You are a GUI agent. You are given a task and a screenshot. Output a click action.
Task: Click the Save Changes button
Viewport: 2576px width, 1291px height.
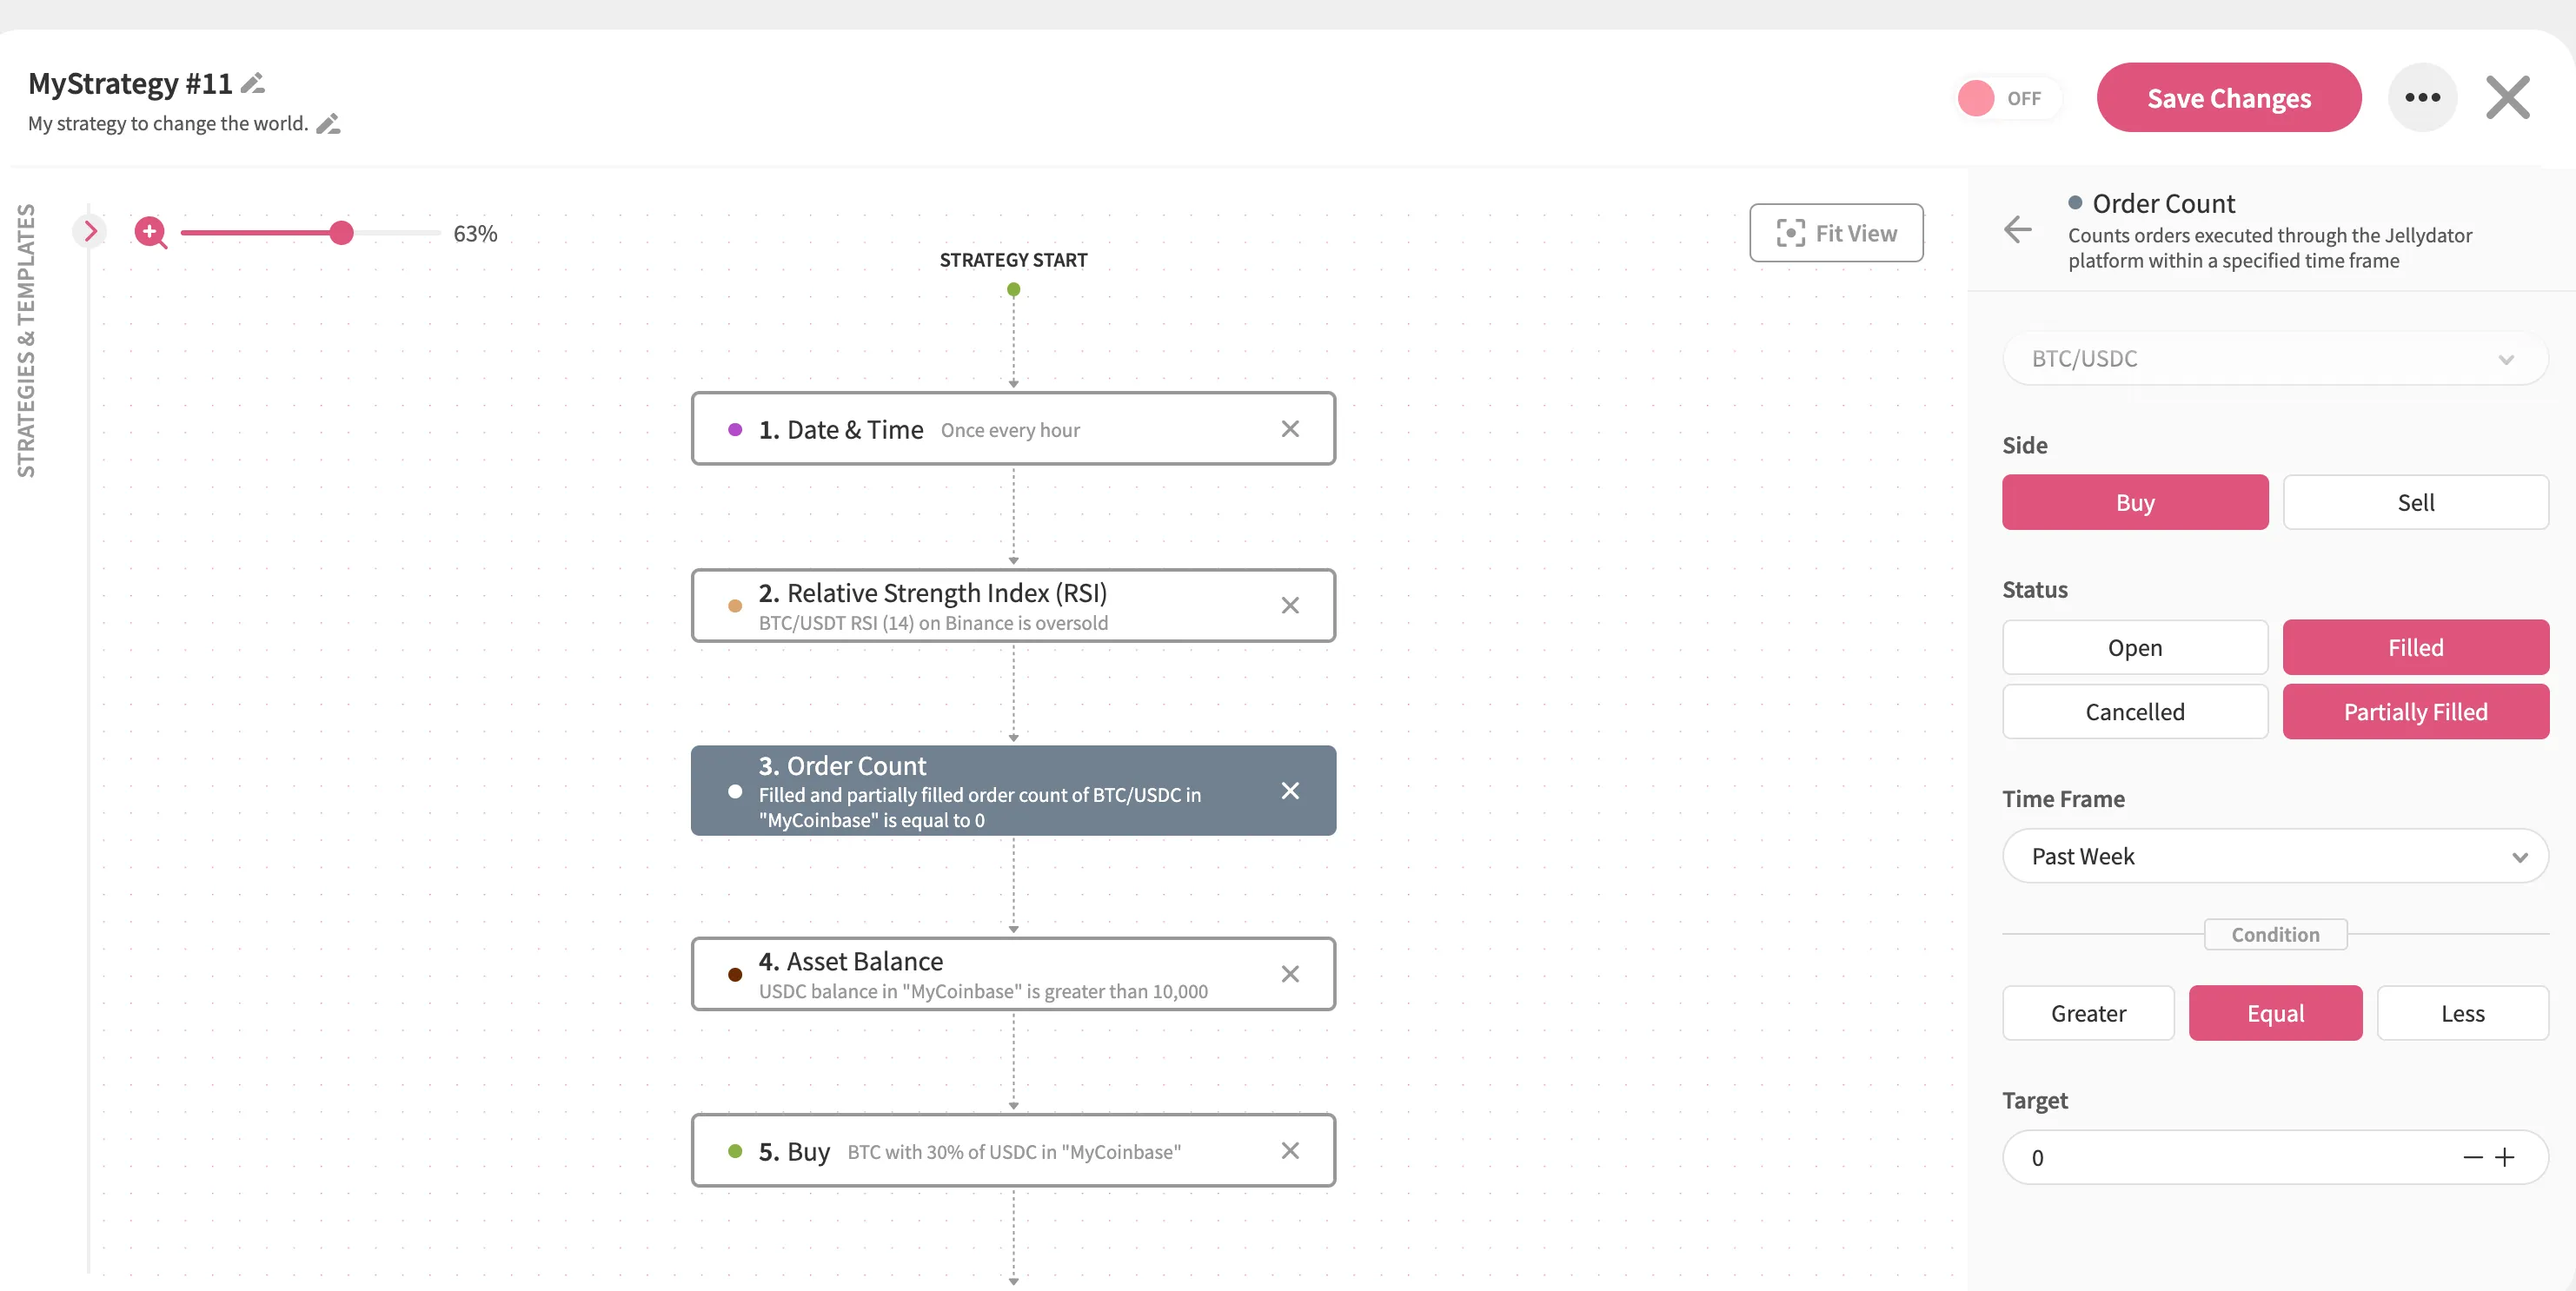[2228, 98]
